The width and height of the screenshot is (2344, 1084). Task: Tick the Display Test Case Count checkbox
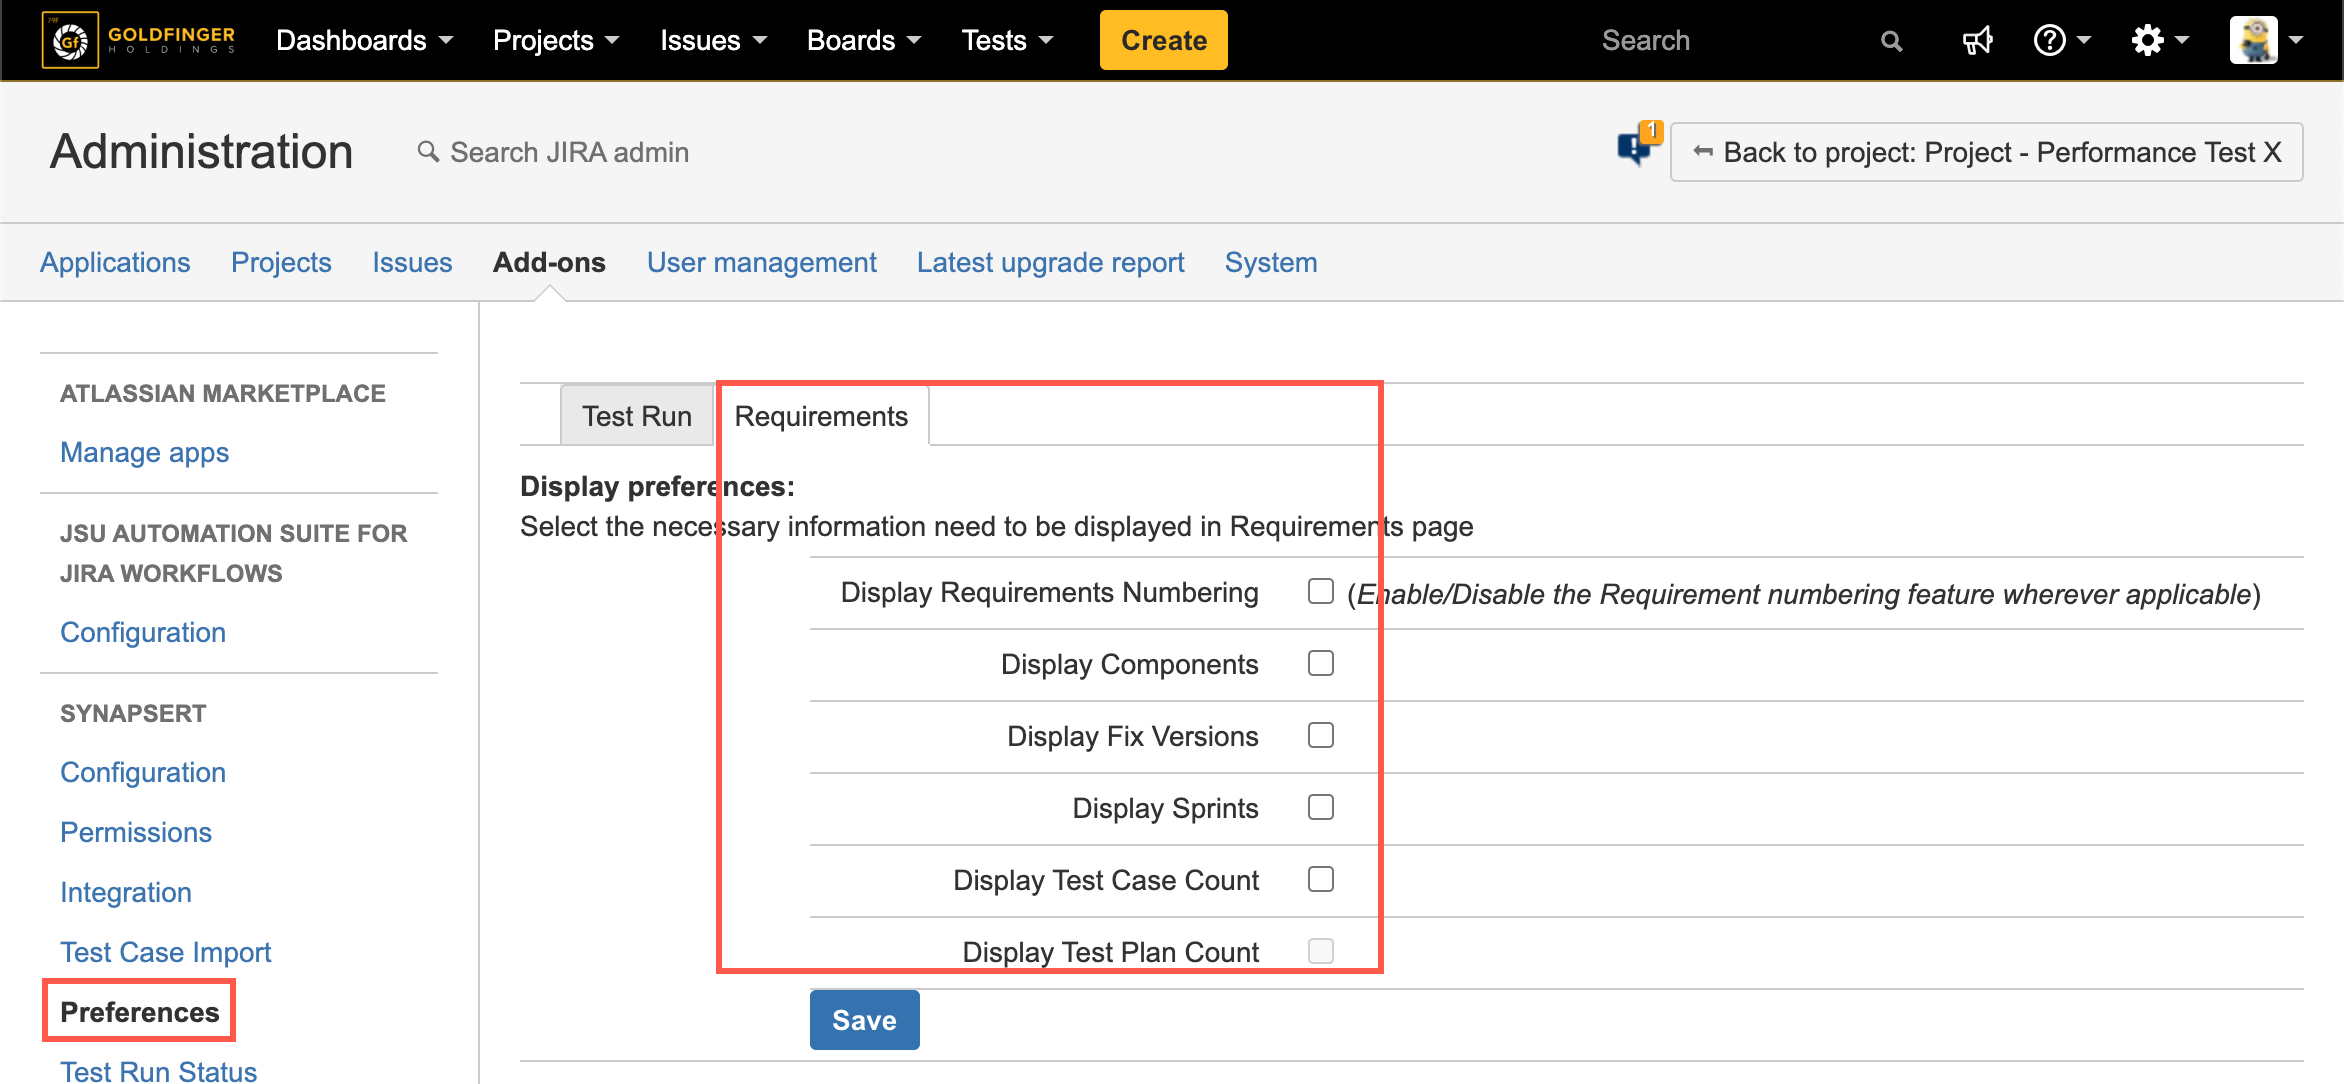tap(1320, 879)
